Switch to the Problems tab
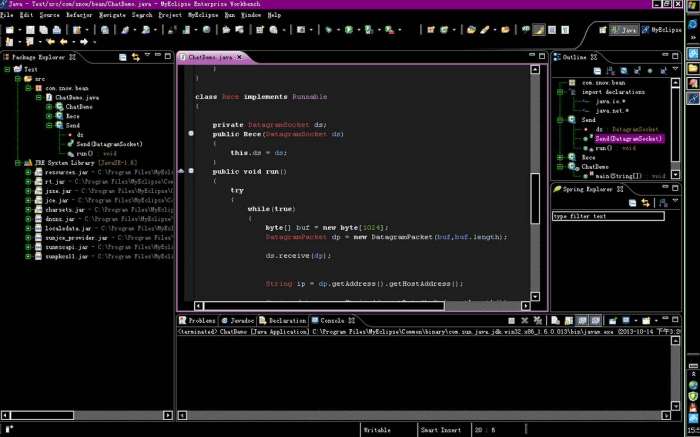 click(199, 320)
